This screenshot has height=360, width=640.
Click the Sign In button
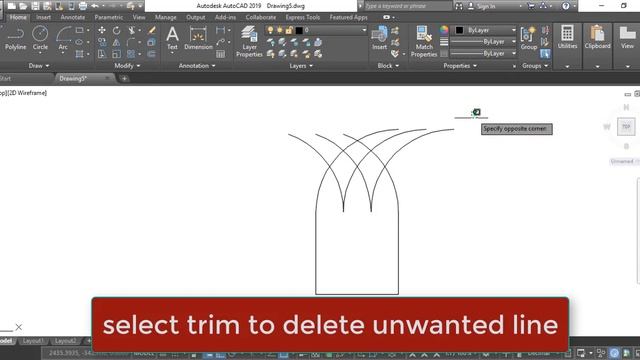click(482, 6)
